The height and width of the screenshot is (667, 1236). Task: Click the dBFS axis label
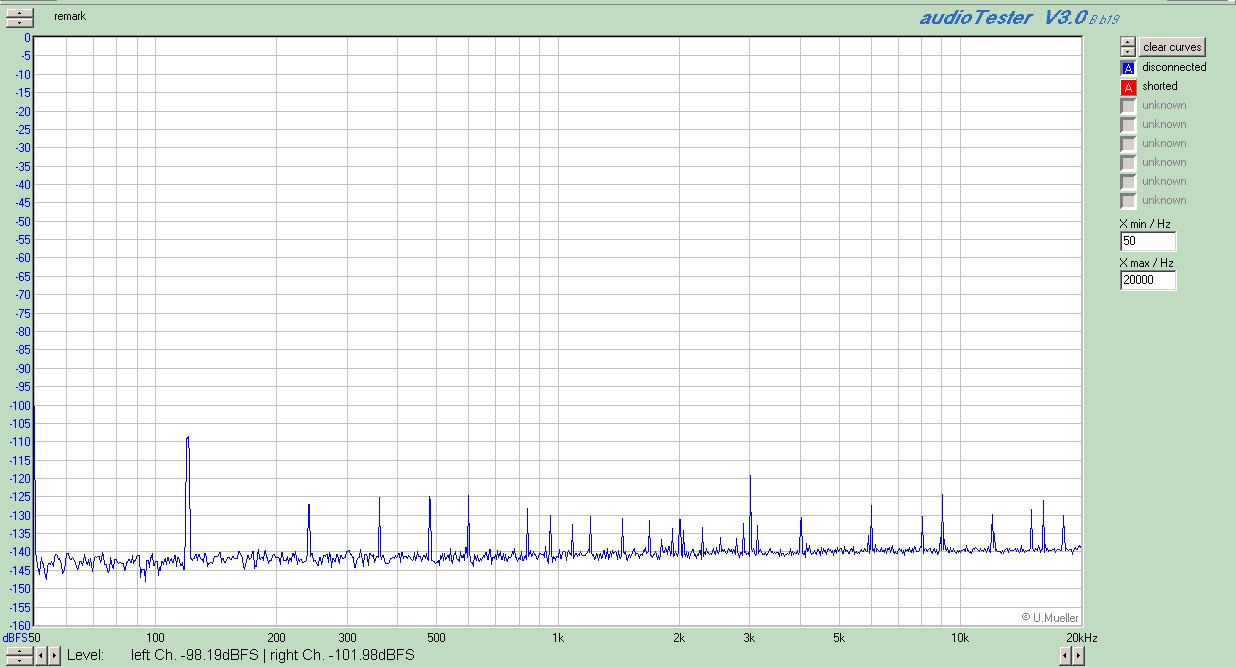(14, 637)
